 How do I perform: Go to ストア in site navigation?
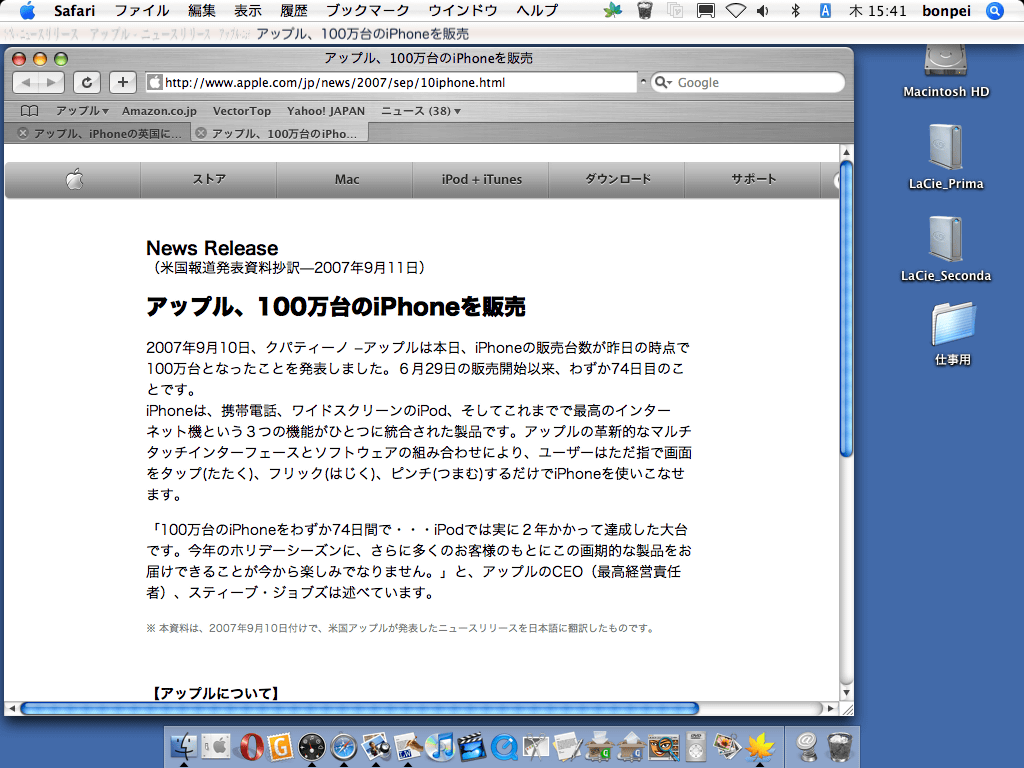point(209,179)
